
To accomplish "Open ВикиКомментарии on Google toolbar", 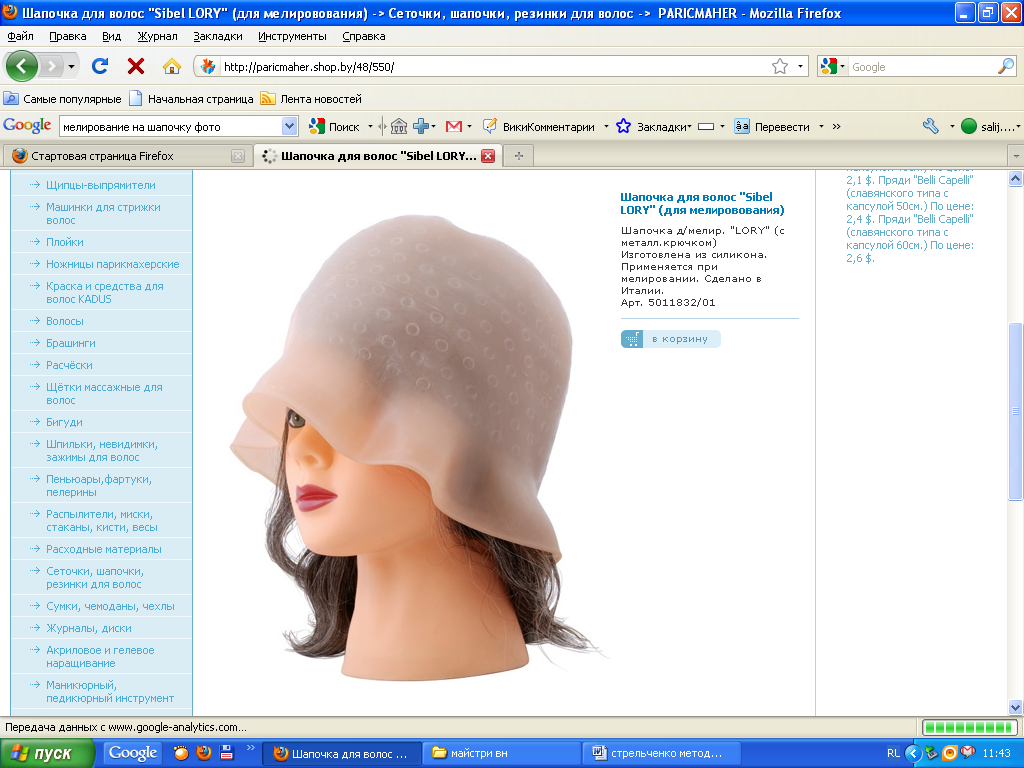I will coord(539,127).
